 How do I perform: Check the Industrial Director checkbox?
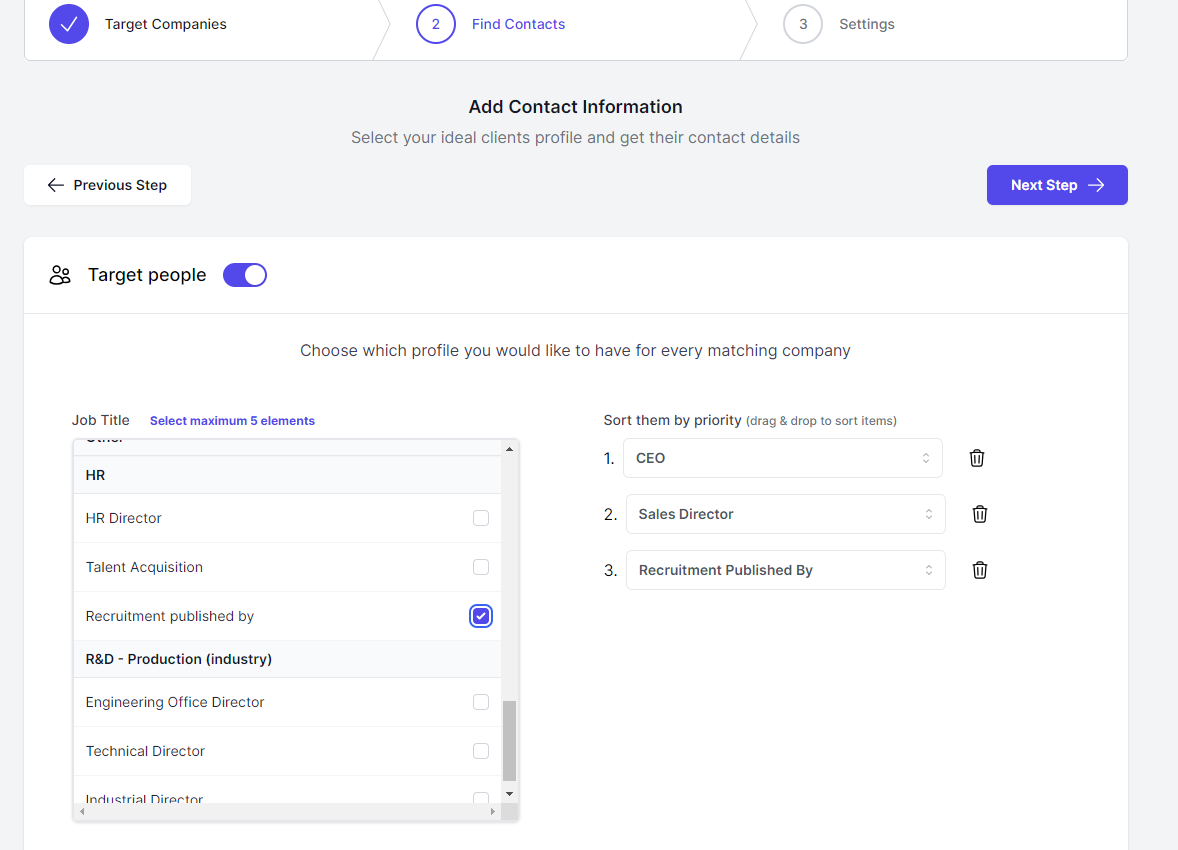pyautogui.click(x=481, y=797)
